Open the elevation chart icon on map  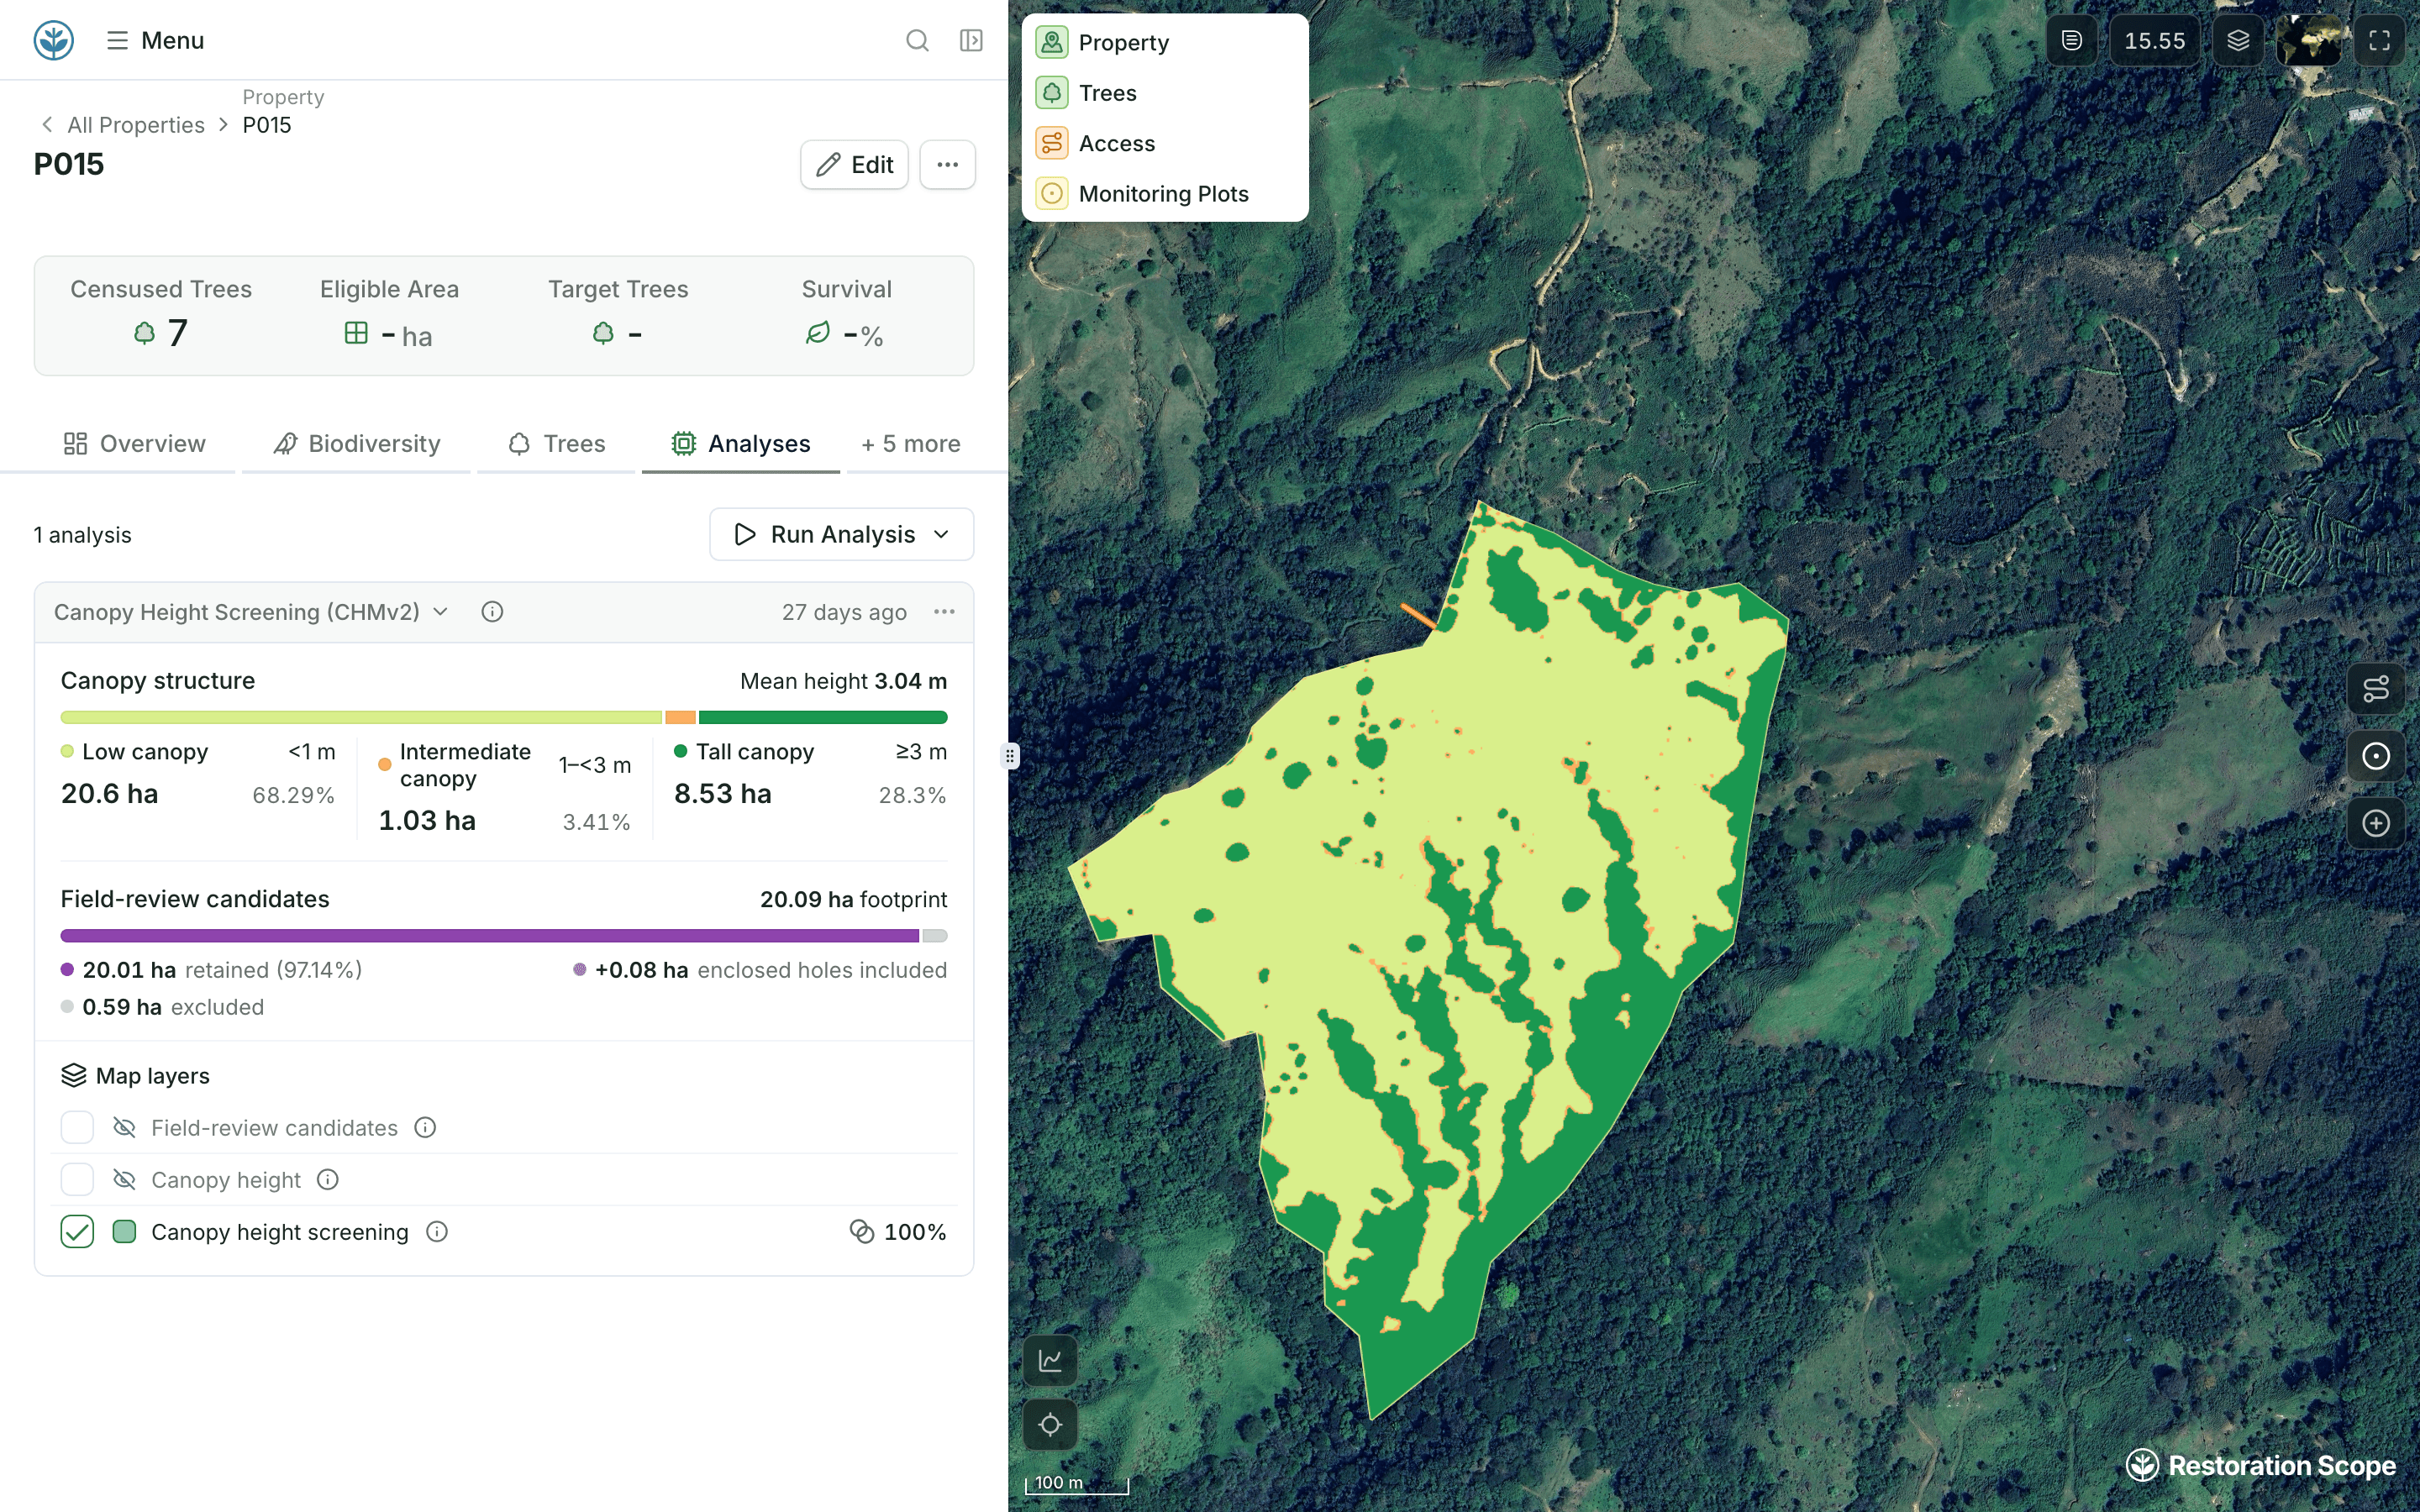click(x=1050, y=1360)
